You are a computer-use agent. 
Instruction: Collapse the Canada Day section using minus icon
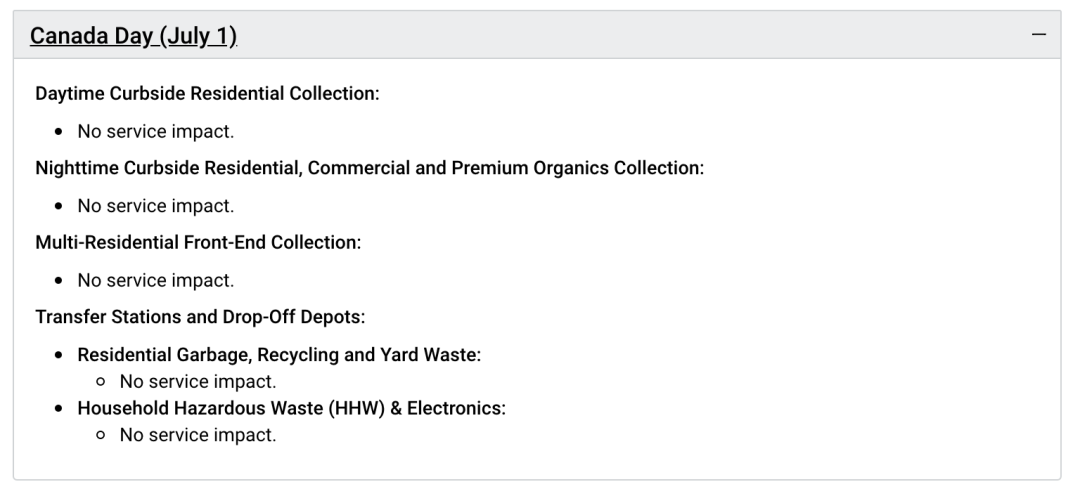tap(1039, 35)
